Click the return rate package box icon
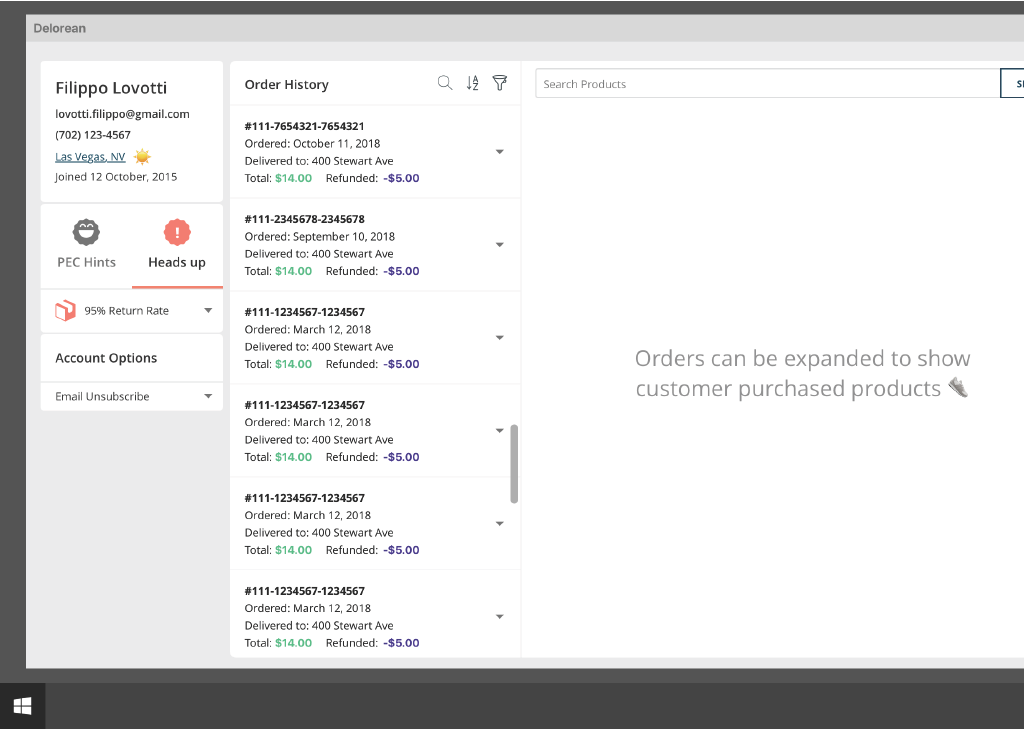The height and width of the screenshot is (729, 1024). click(x=65, y=311)
